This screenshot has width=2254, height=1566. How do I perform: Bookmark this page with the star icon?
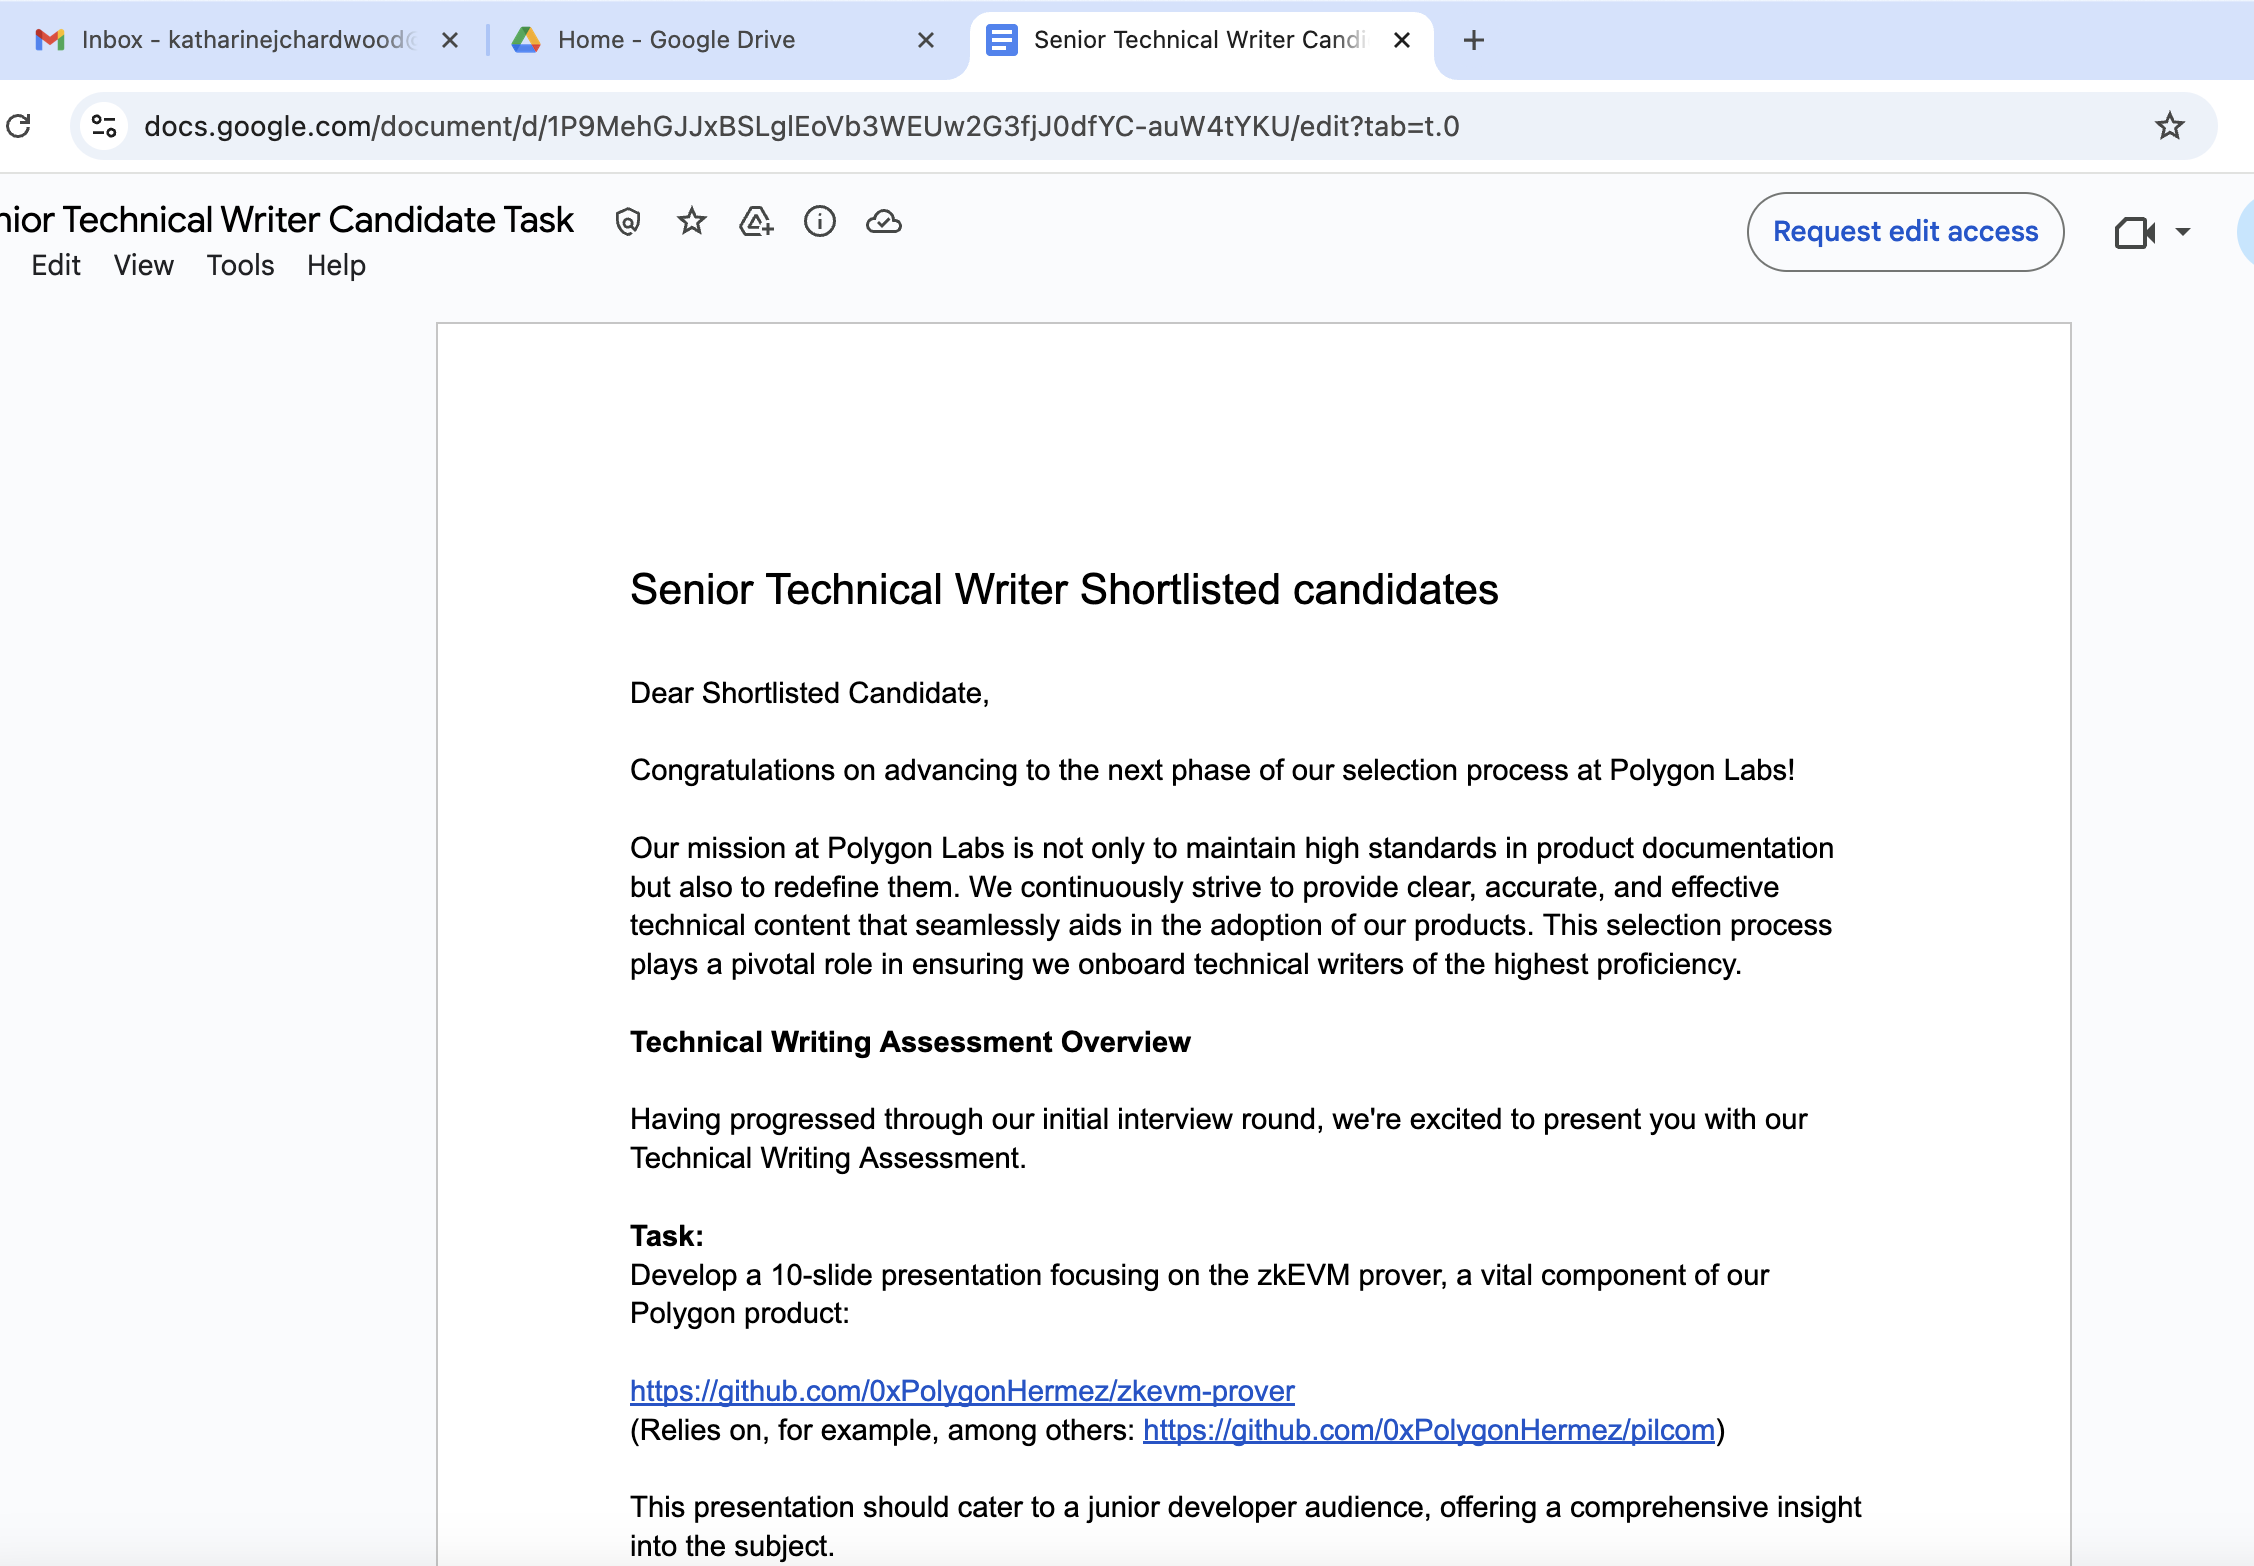click(x=2169, y=126)
